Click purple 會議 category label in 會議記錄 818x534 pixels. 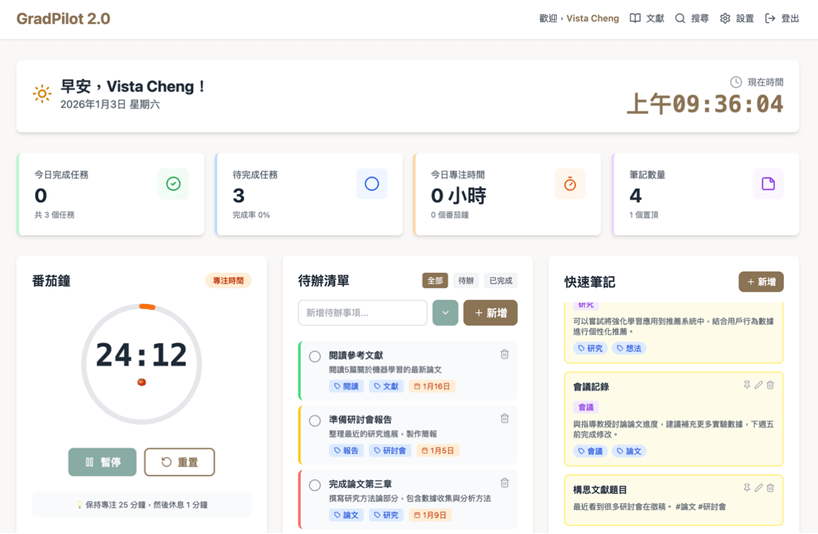click(x=586, y=407)
